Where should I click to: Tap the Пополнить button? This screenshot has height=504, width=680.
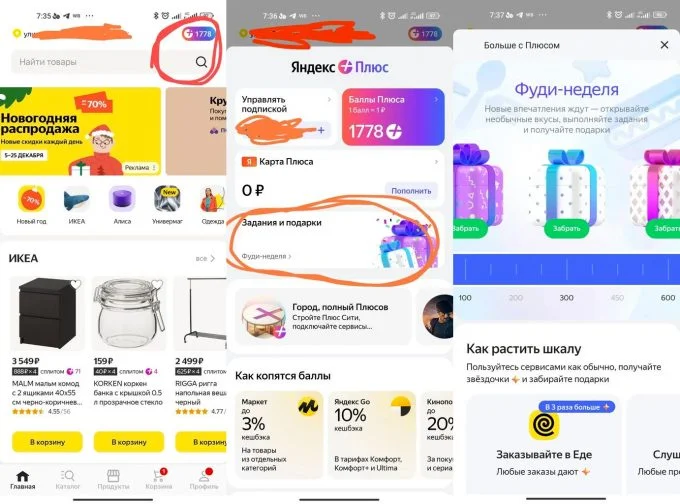pyautogui.click(x=411, y=191)
